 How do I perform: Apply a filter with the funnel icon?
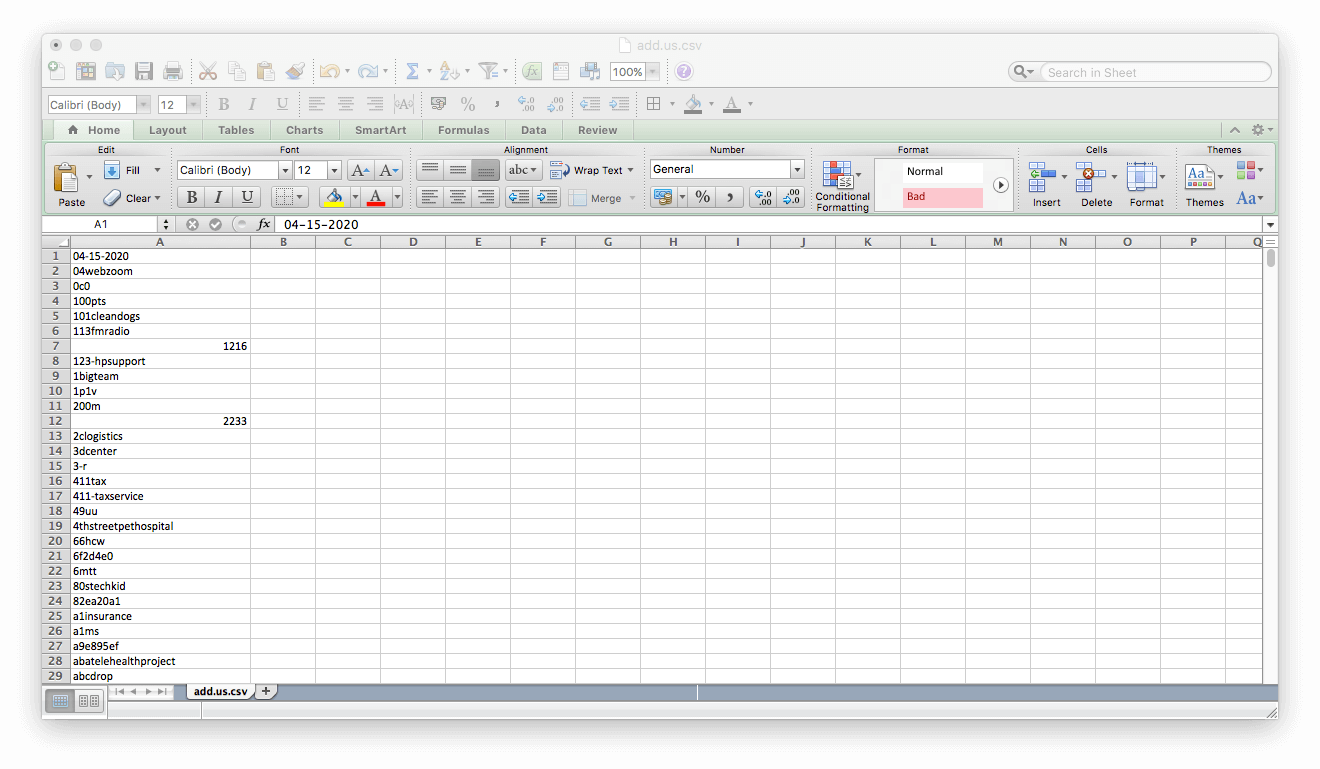click(x=488, y=71)
